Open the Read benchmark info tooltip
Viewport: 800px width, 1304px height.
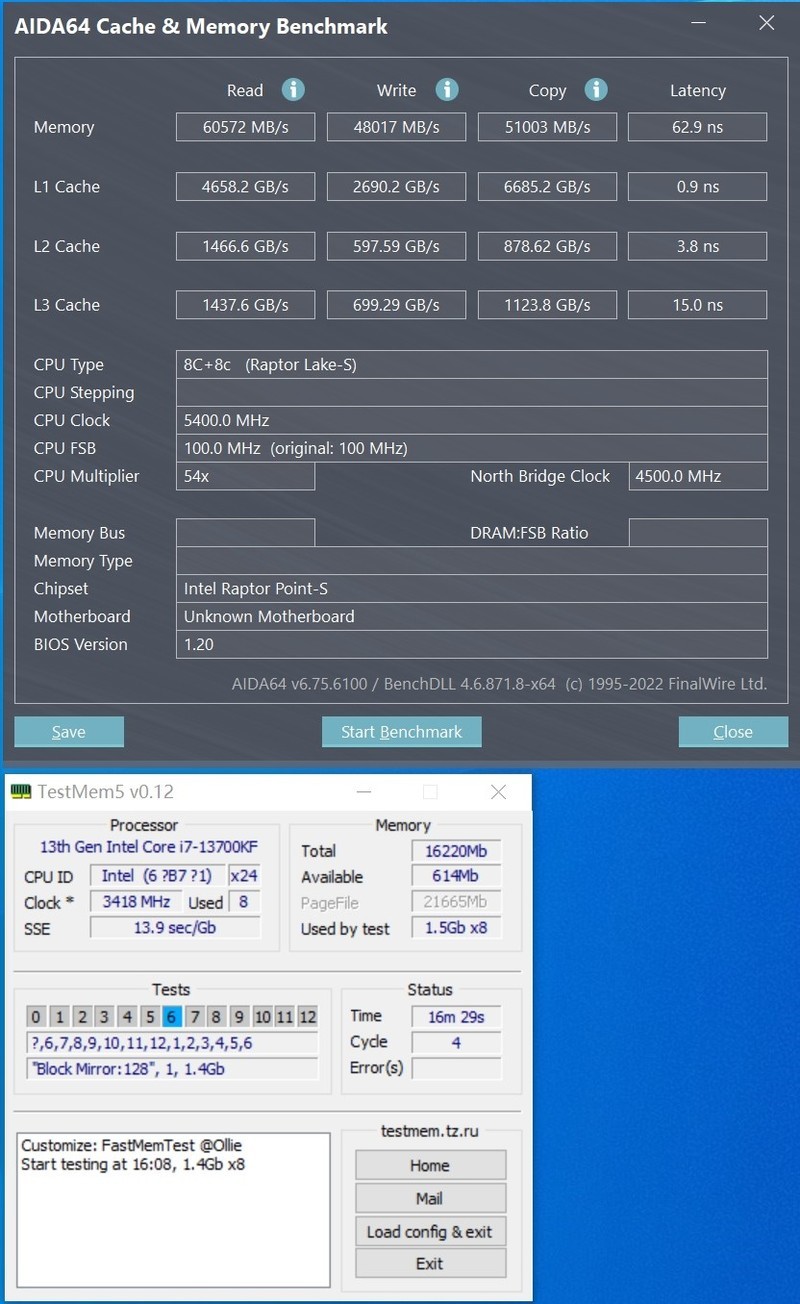[x=293, y=89]
